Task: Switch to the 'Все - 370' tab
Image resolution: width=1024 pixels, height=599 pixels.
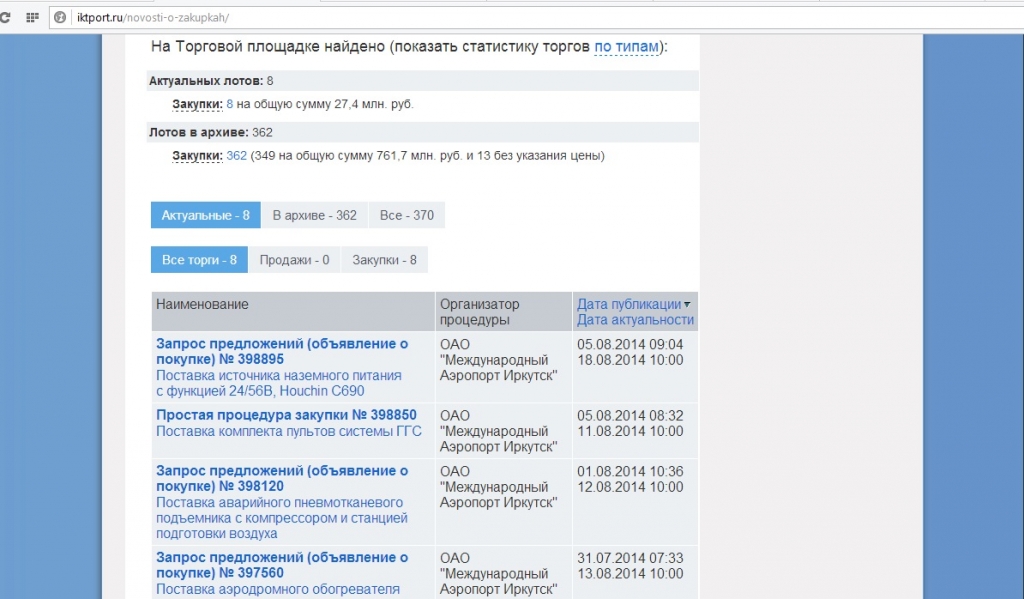Action: (x=407, y=215)
